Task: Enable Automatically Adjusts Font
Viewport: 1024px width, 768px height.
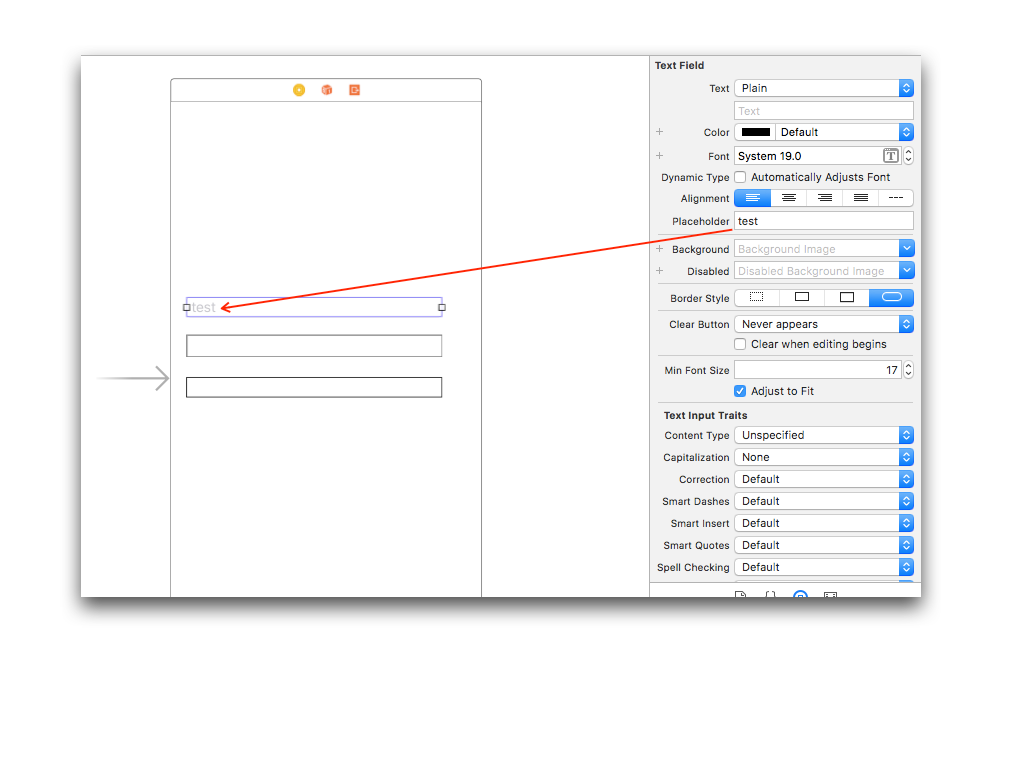Action: click(739, 177)
